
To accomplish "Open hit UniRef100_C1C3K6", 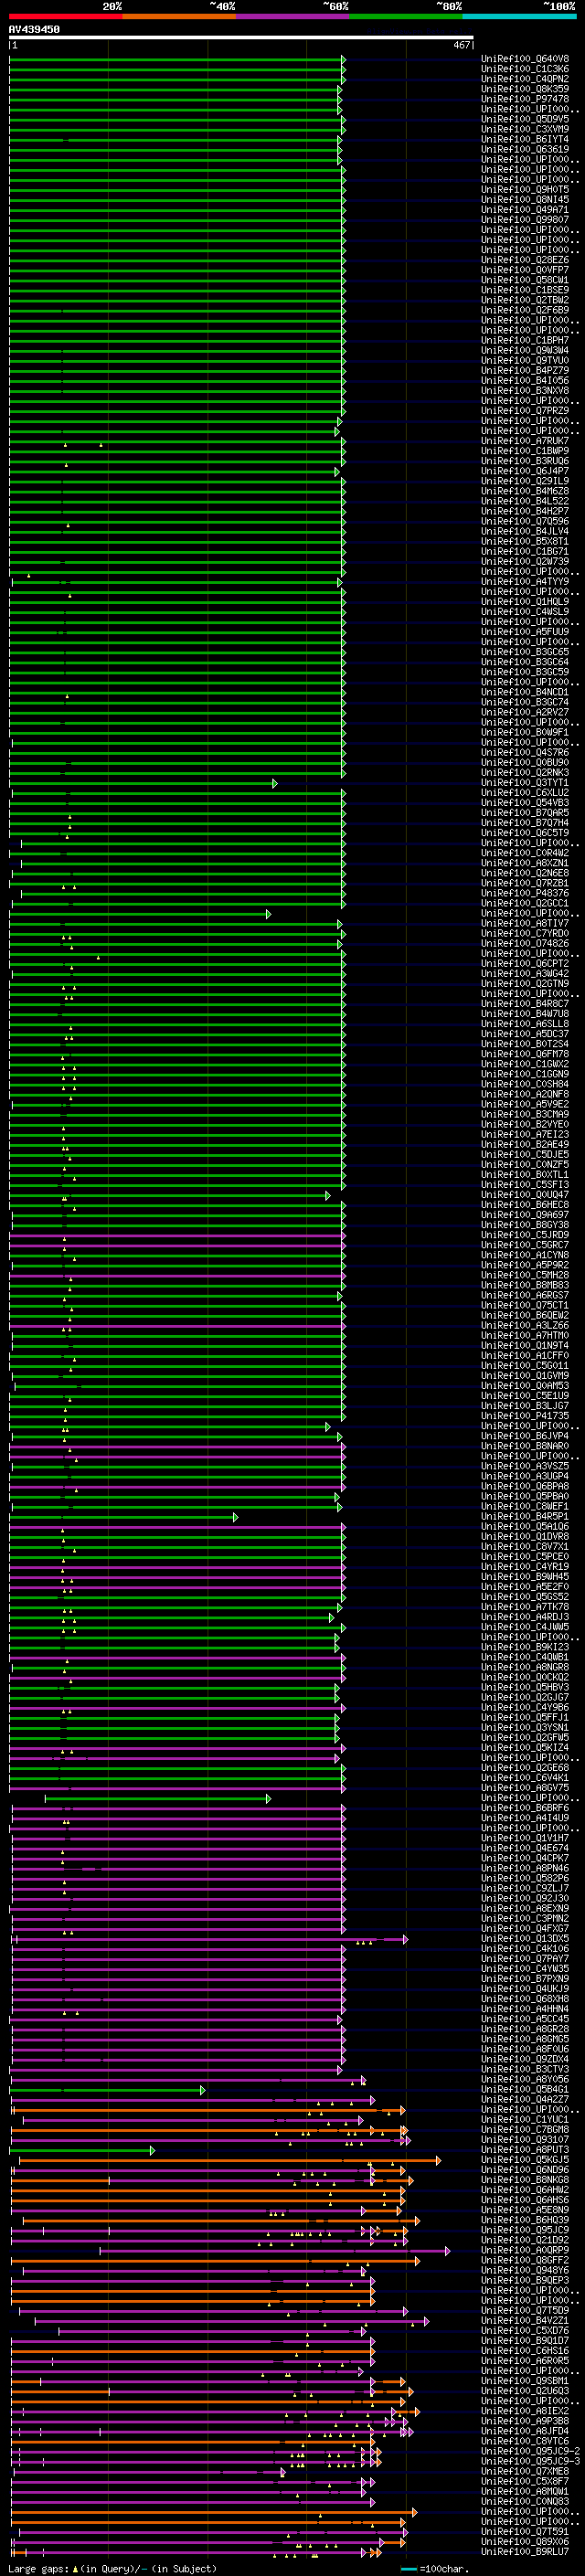I will coord(525,69).
